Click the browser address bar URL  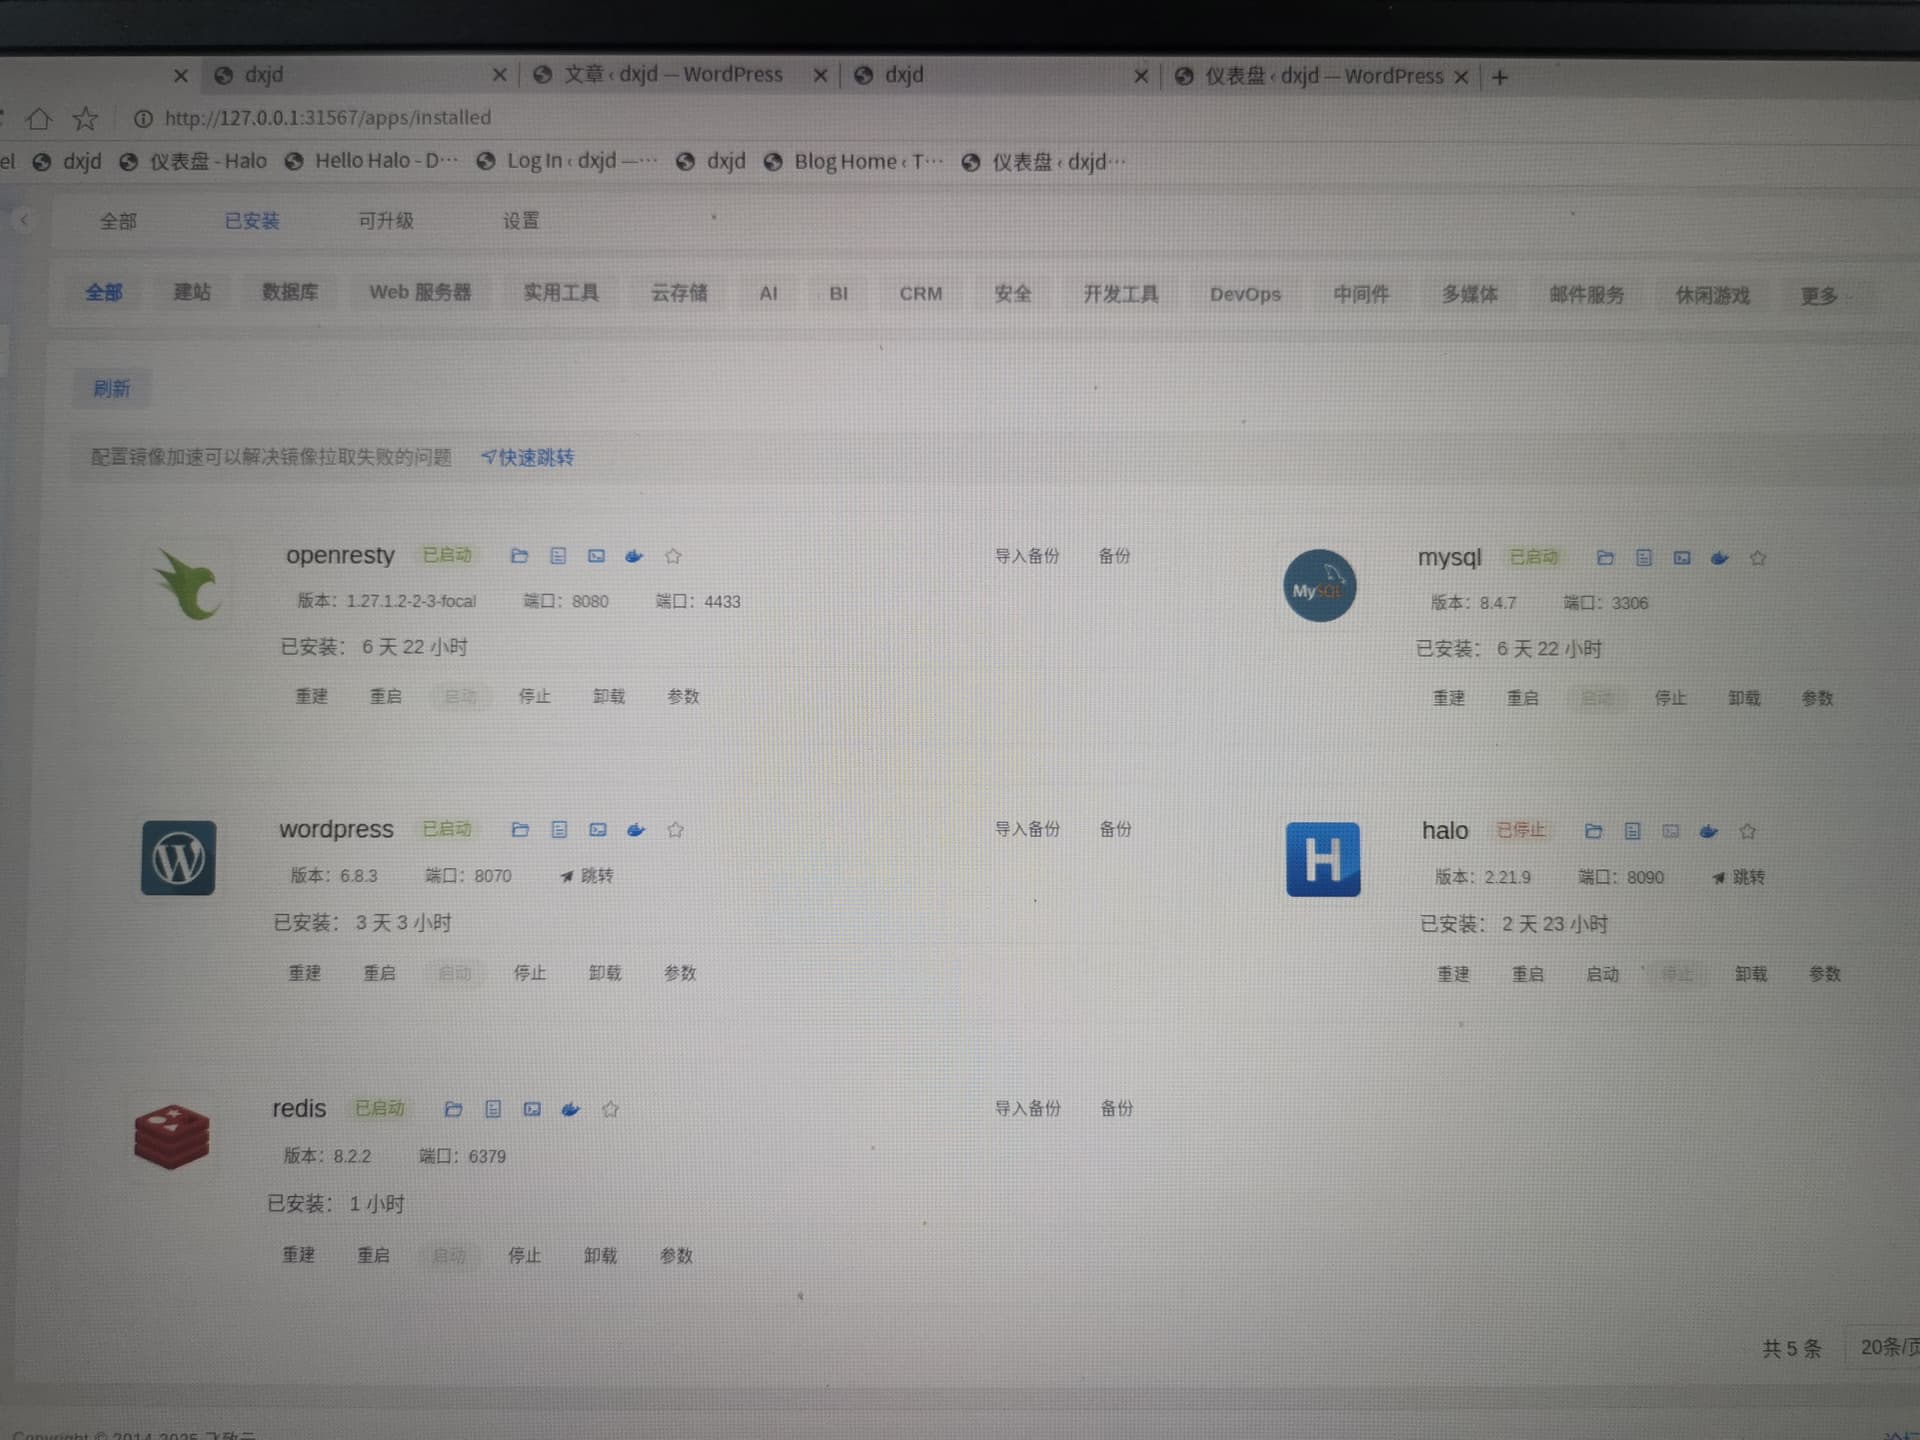(x=328, y=118)
